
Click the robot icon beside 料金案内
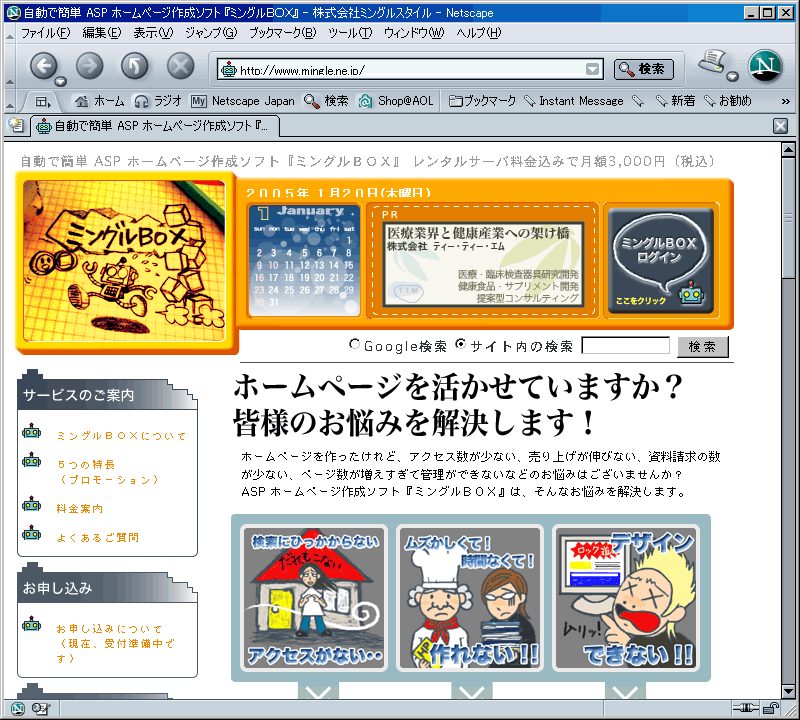click(x=32, y=505)
